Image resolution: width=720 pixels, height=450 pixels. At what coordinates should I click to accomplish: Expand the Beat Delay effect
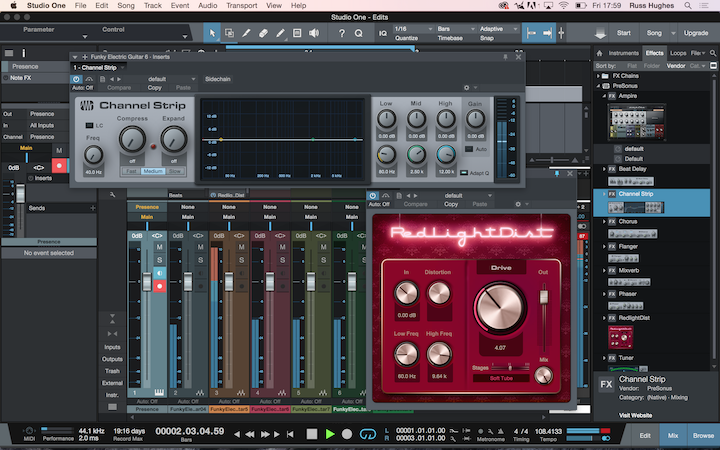pyautogui.click(x=604, y=169)
